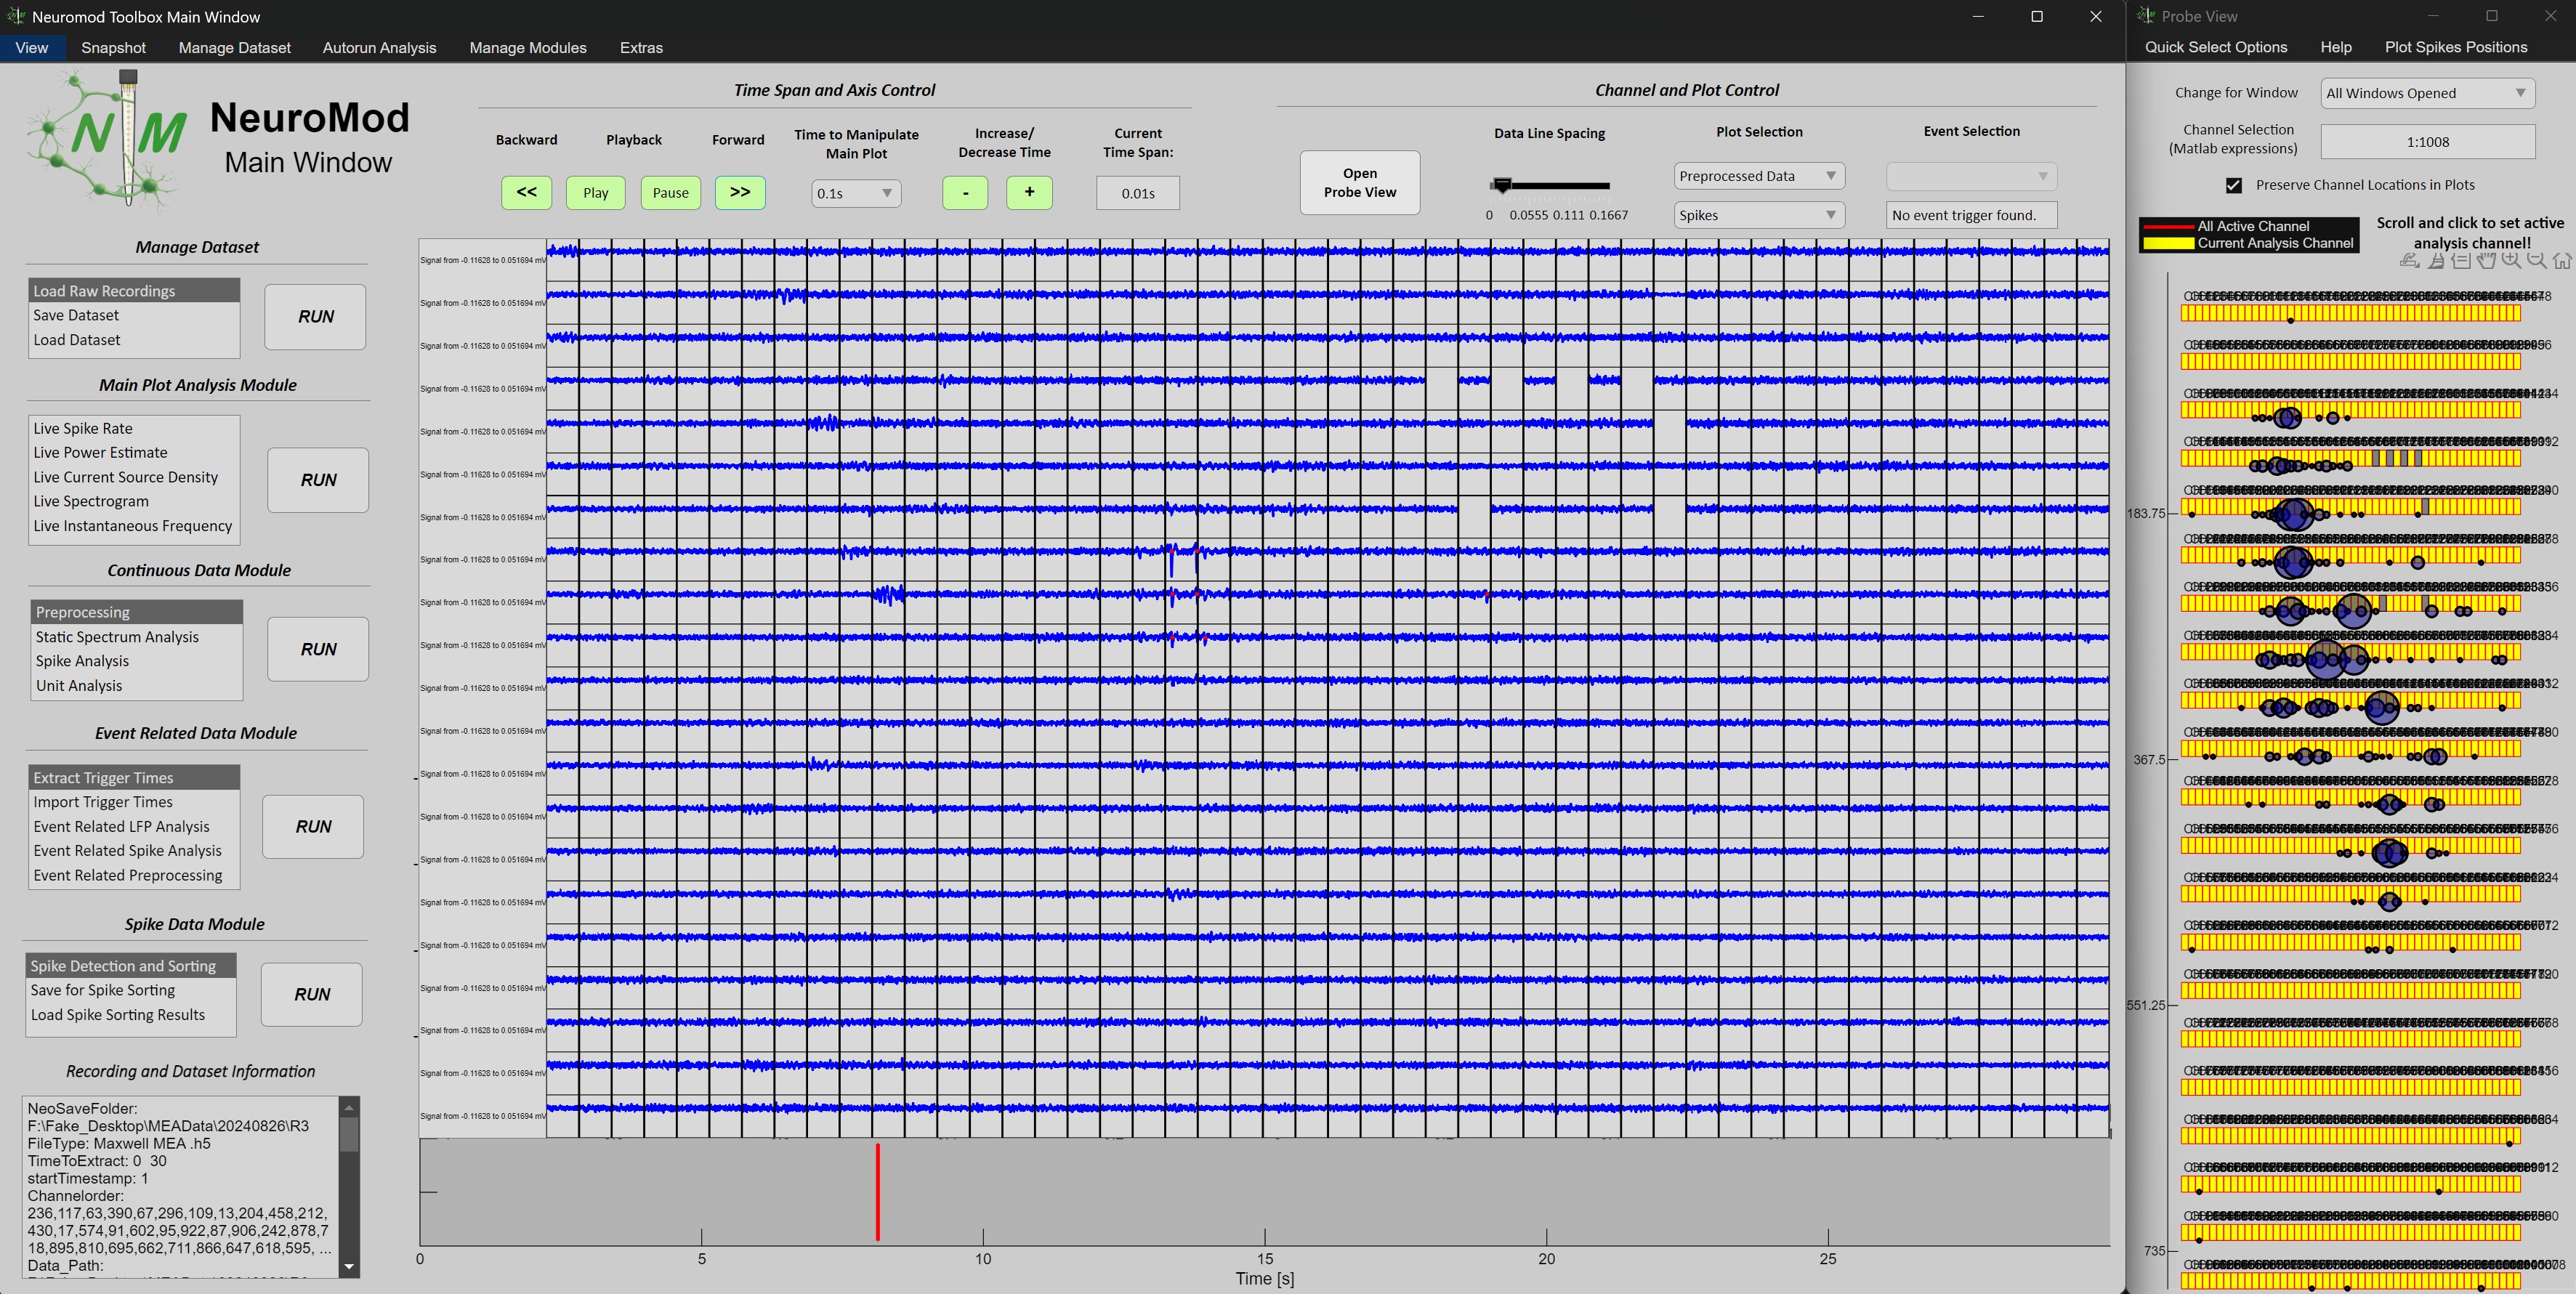The height and width of the screenshot is (1294, 2576).
Task: Open the Snapshot menu
Action: tap(113, 48)
